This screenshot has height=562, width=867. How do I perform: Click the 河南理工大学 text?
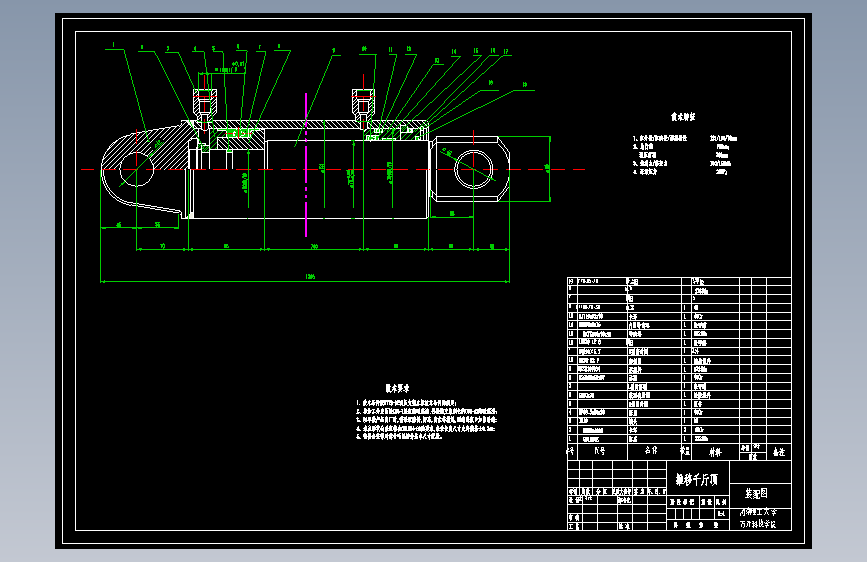[758, 513]
